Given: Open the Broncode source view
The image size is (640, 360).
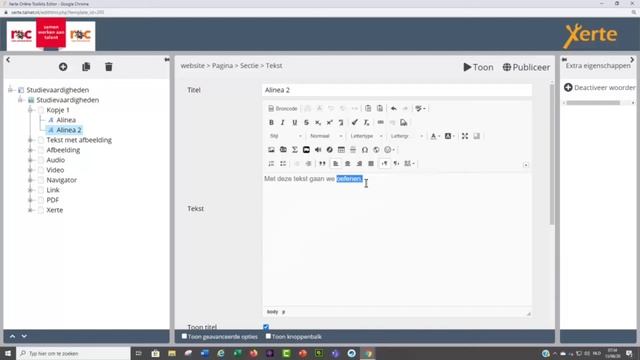Looking at the screenshot, I should point(282,109).
